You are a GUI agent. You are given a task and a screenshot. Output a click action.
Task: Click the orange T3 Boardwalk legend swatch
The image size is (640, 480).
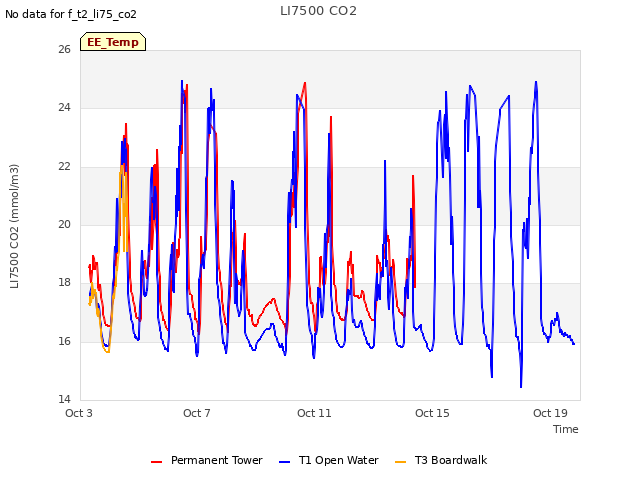(401, 462)
